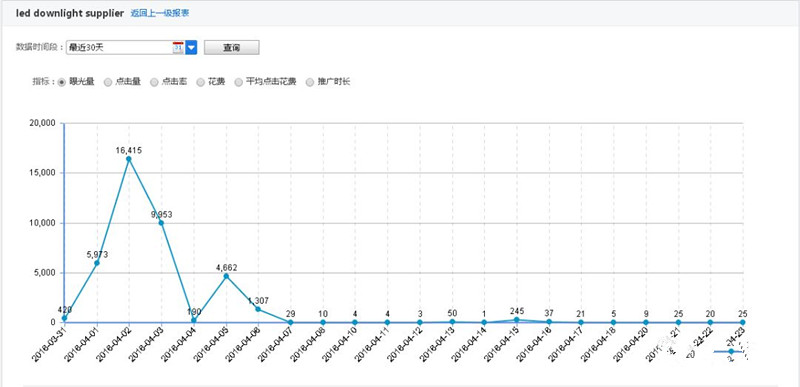Click the 5,000 y-axis label

[x=45, y=273]
